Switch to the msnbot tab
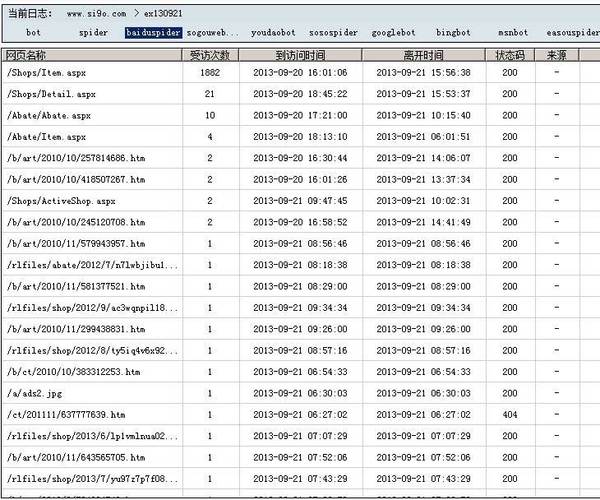Image resolution: width=600 pixels, height=500 pixels. (x=513, y=33)
